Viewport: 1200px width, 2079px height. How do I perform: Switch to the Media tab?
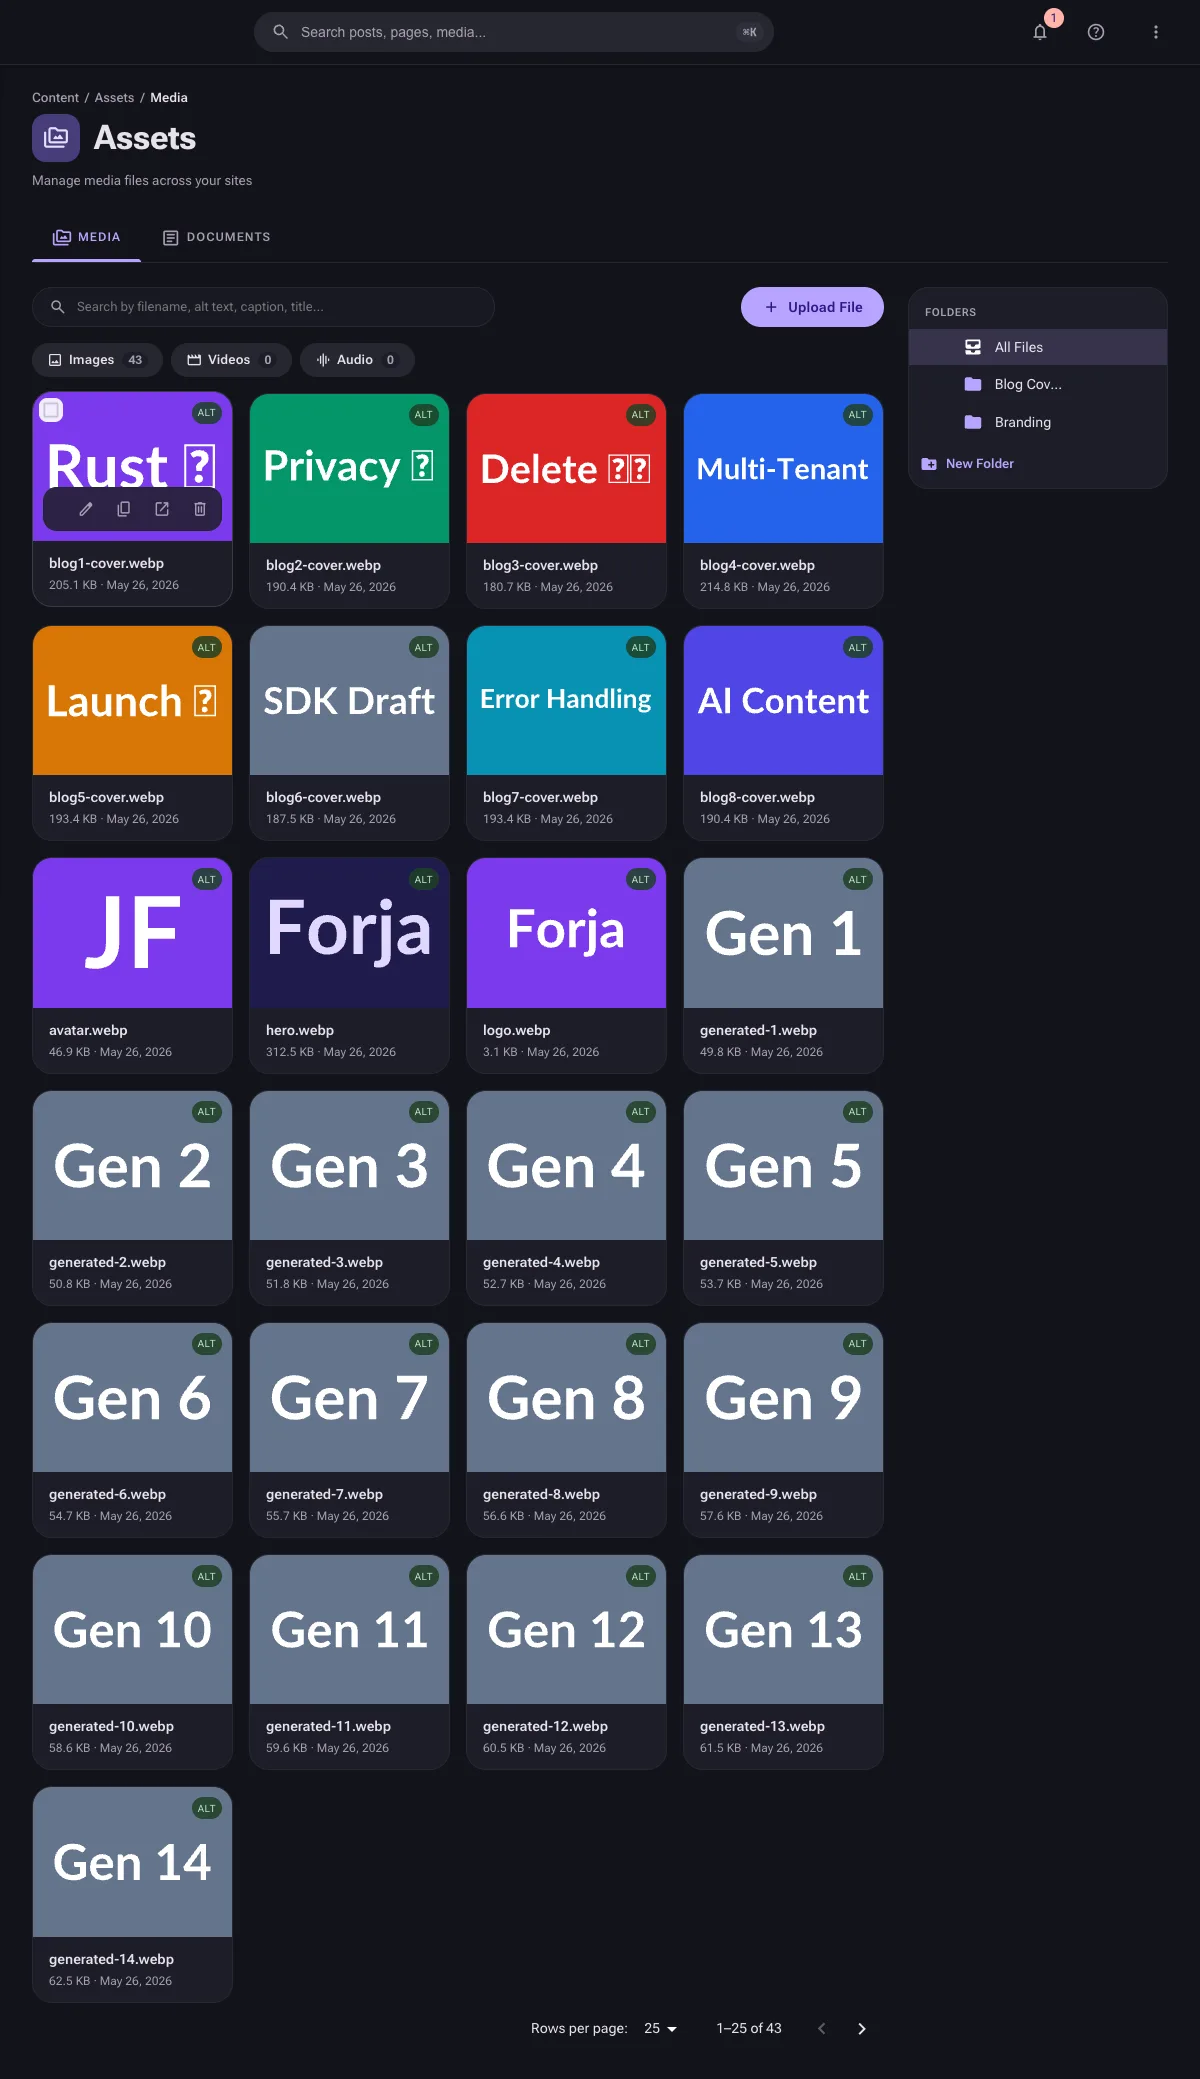click(x=86, y=237)
